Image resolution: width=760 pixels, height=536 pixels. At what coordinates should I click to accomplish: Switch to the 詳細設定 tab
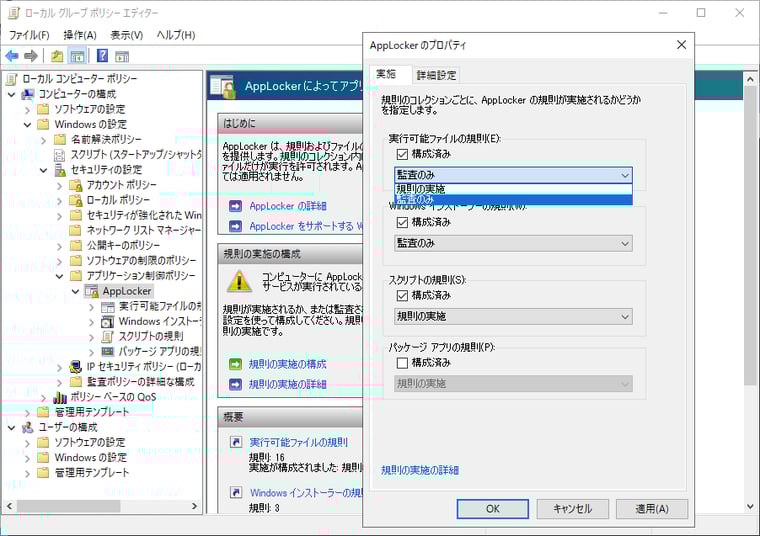coord(436,75)
